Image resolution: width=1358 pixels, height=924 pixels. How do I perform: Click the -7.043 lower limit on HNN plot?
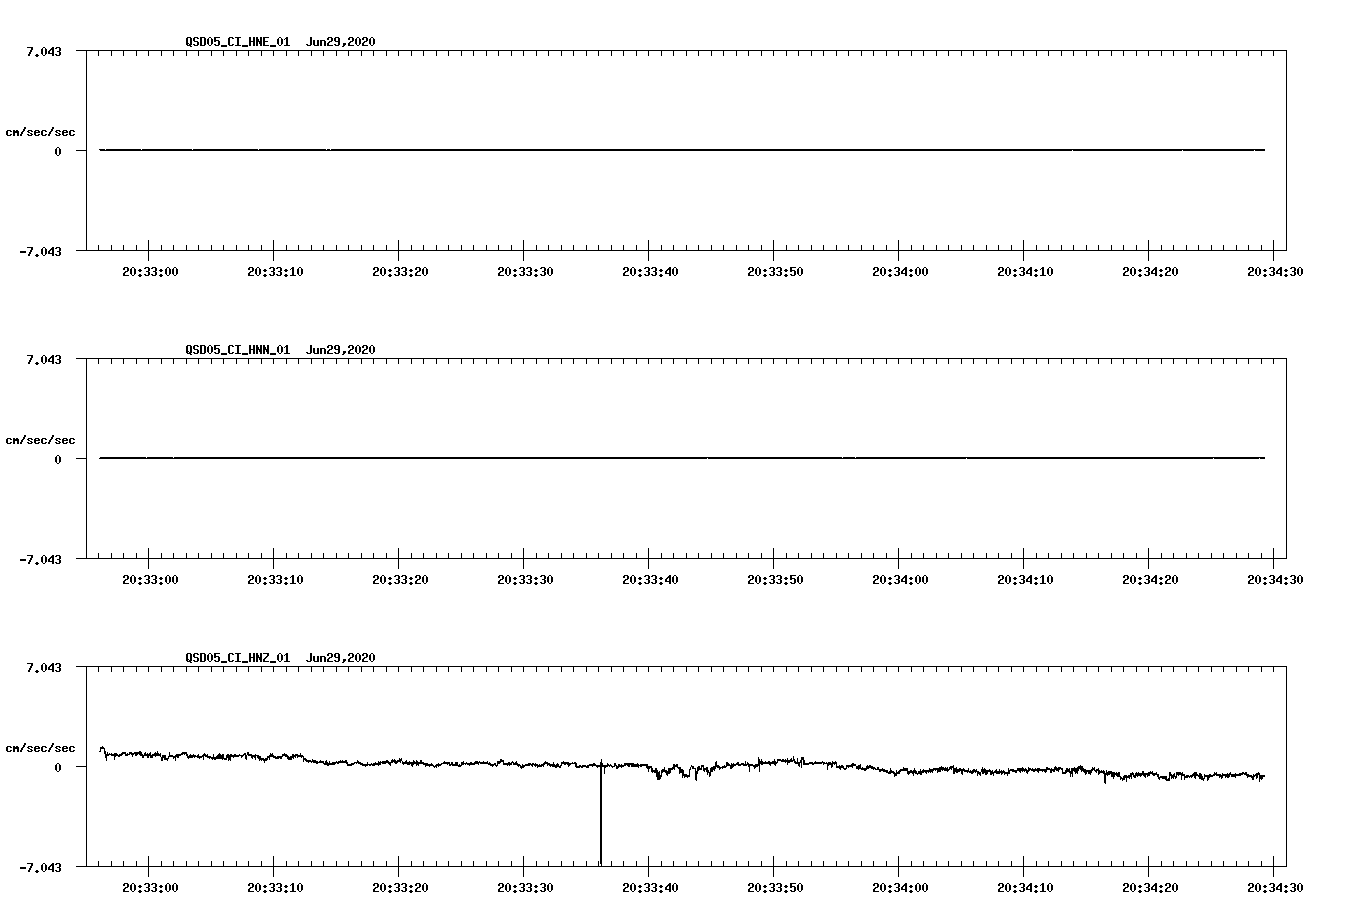(40, 559)
